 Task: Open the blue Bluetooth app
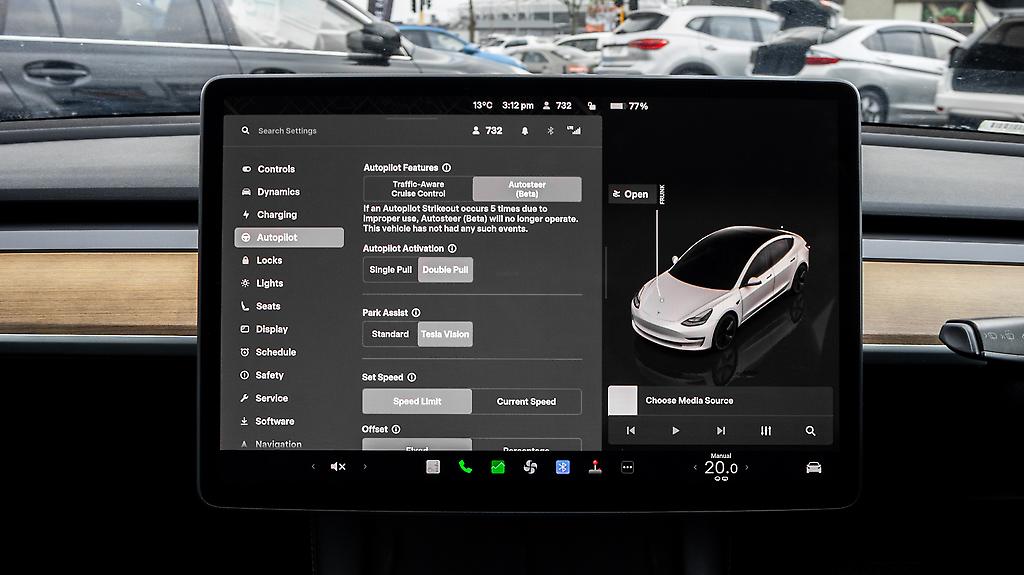coord(562,467)
